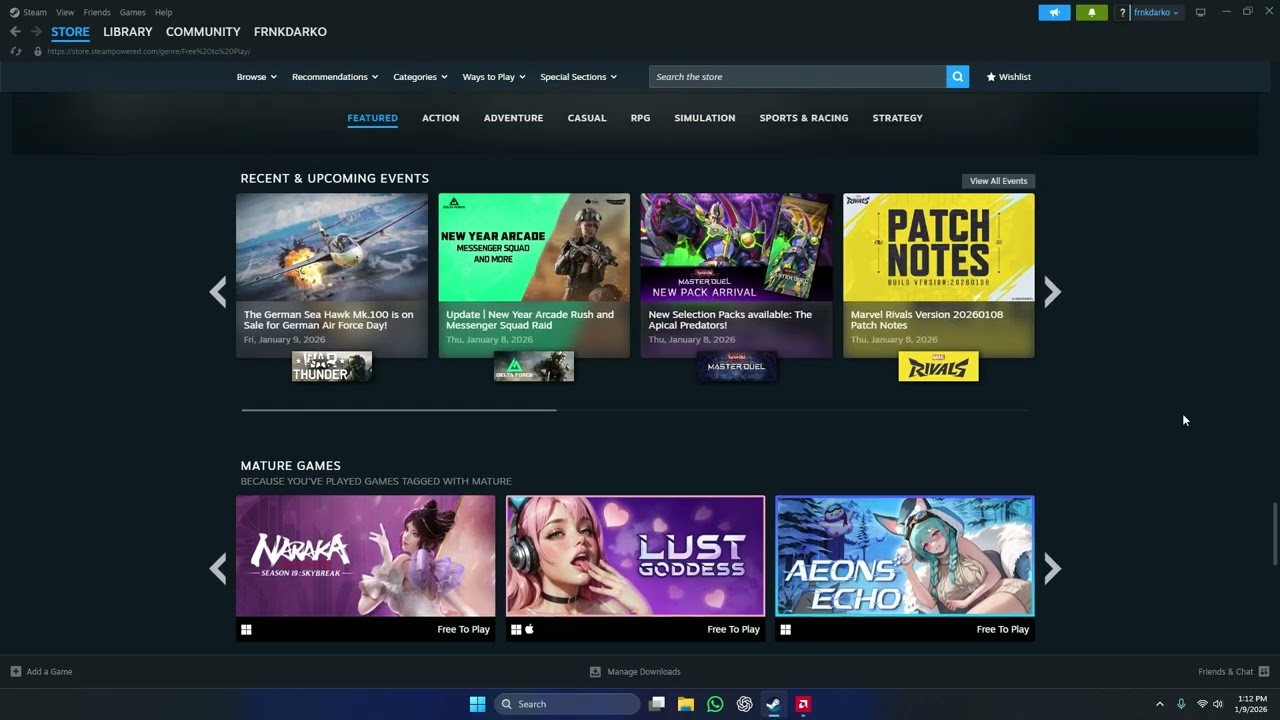Open the FRNKDARKO profile section
This screenshot has width=1280, height=720.
click(290, 32)
